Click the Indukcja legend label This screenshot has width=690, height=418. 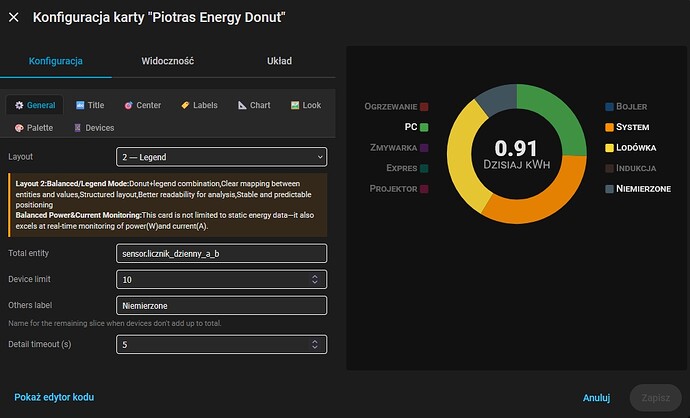[636, 168]
